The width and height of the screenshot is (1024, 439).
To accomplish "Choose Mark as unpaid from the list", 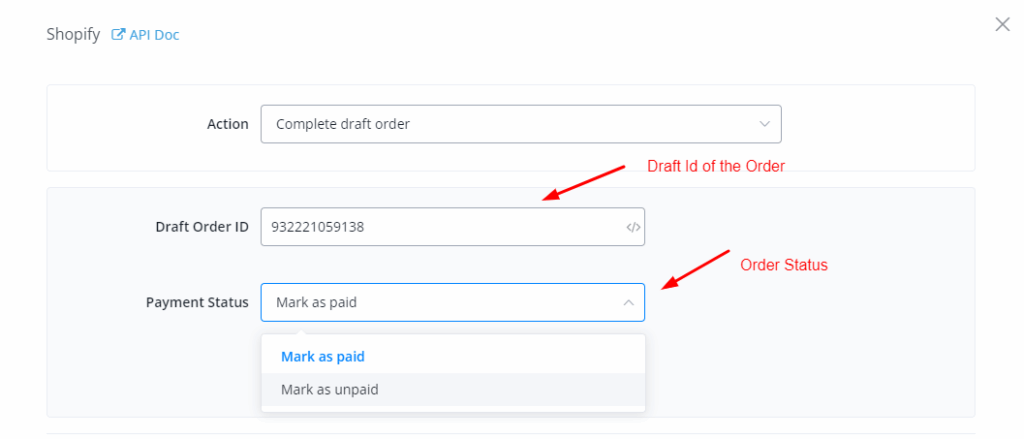I will pyautogui.click(x=330, y=390).
